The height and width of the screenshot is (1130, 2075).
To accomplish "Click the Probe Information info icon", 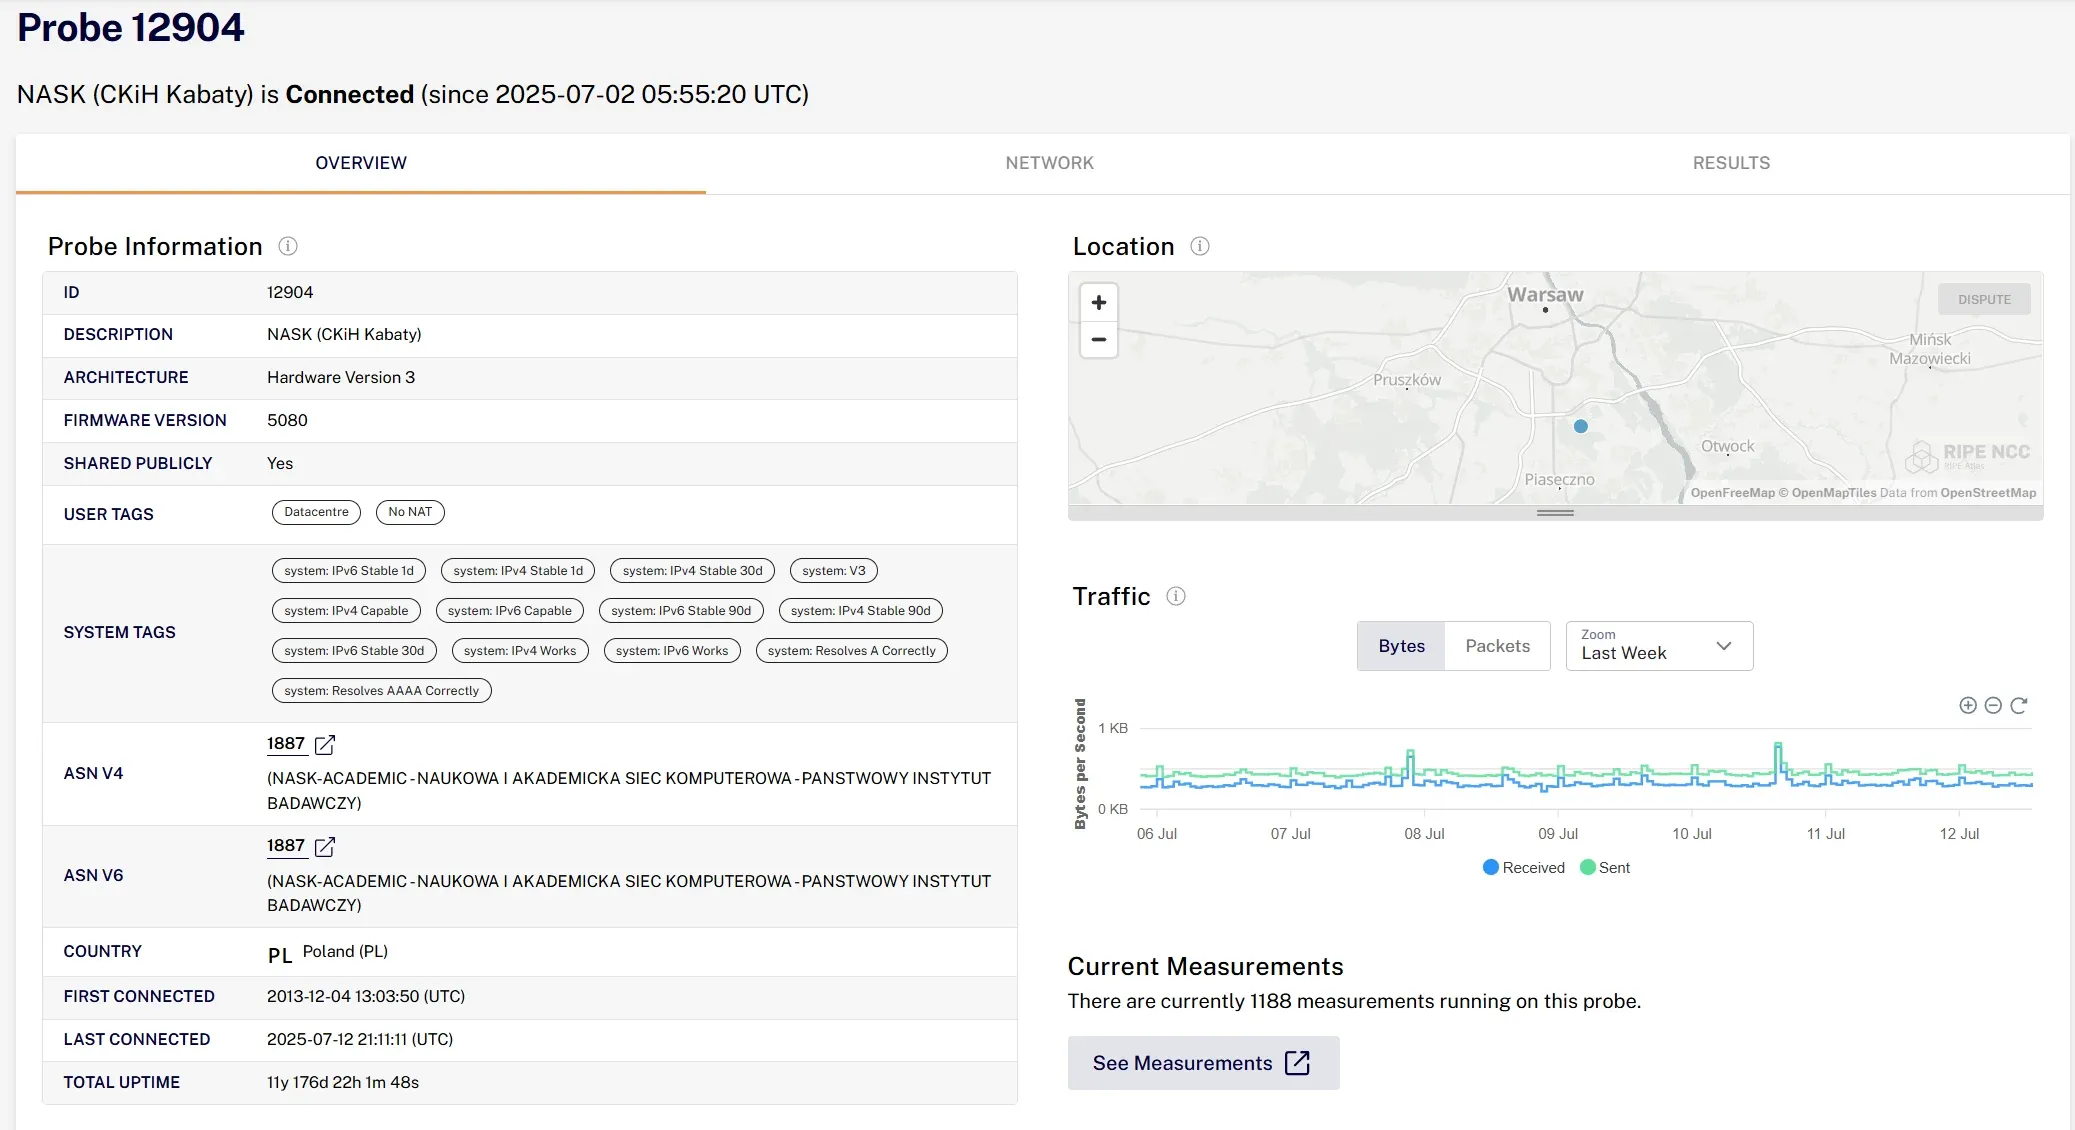I will click(x=288, y=246).
